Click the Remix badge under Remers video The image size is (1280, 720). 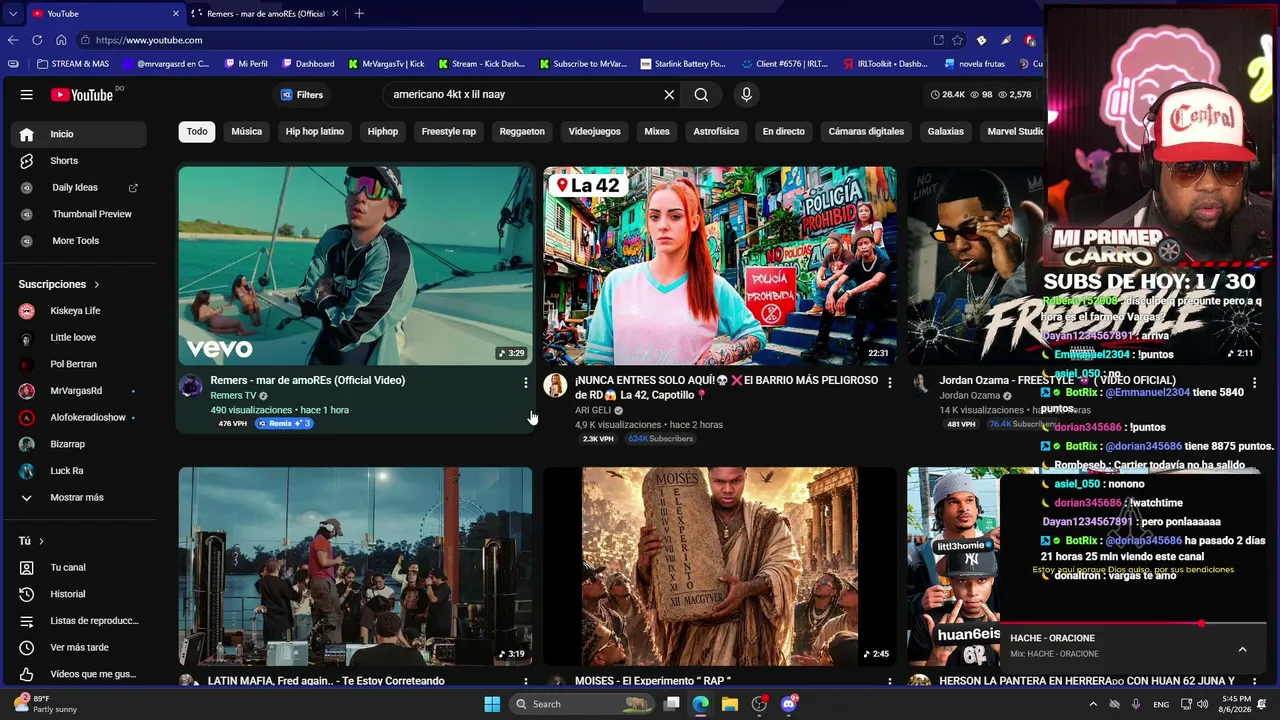pos(285,424)
